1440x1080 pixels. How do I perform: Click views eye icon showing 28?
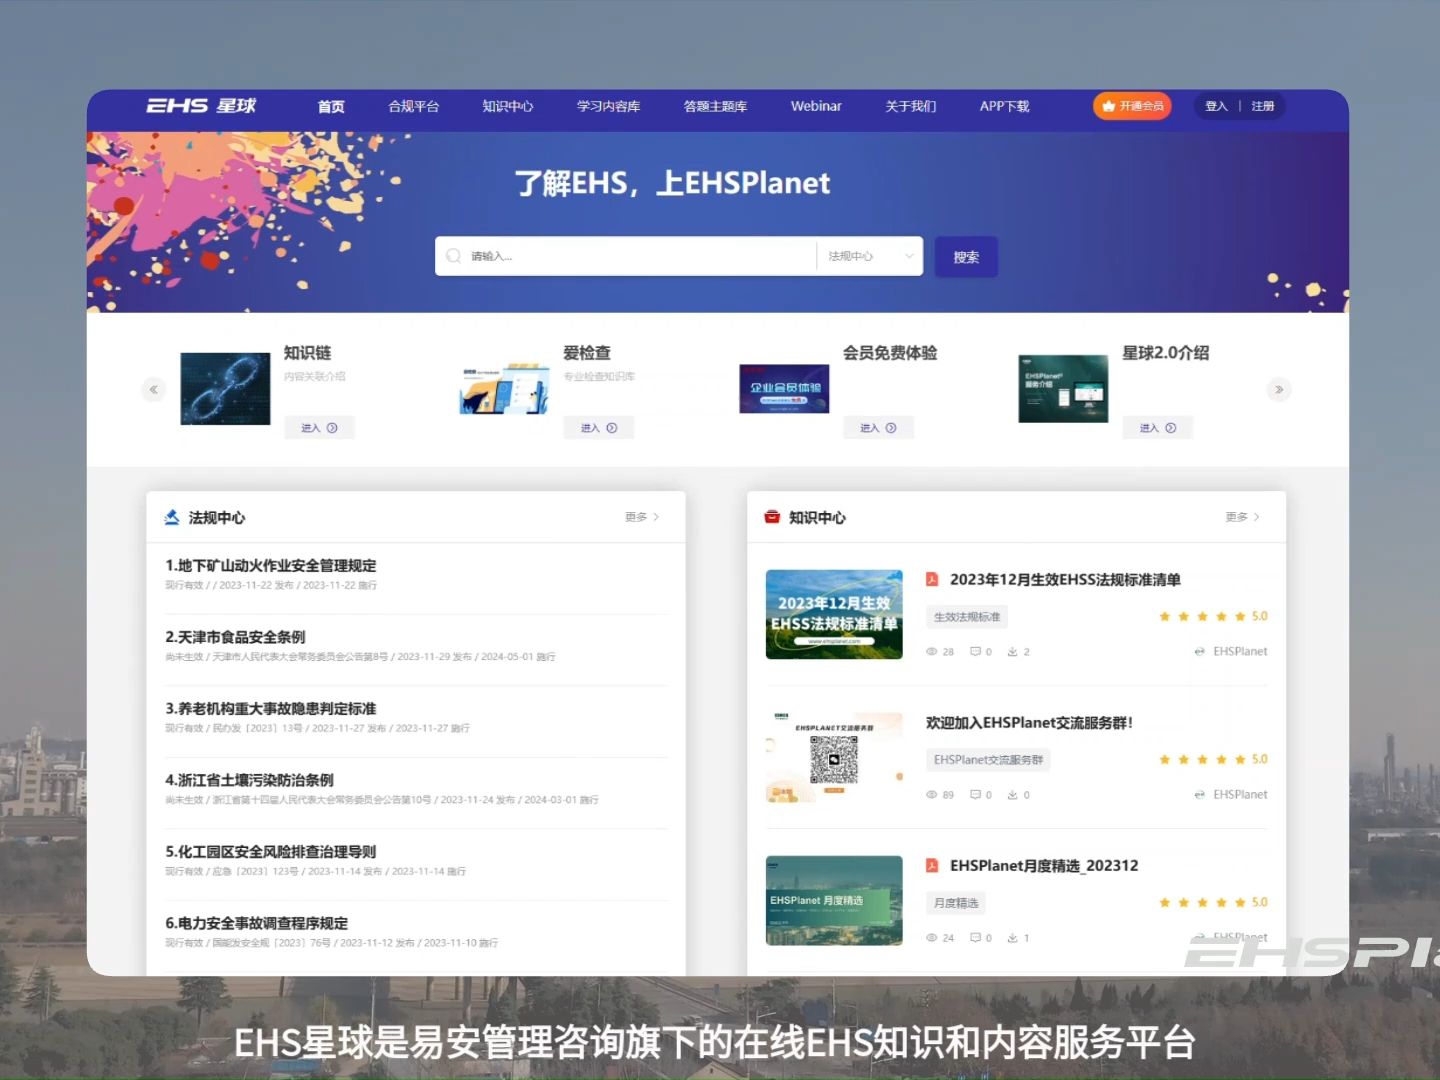tap(932, 652)
